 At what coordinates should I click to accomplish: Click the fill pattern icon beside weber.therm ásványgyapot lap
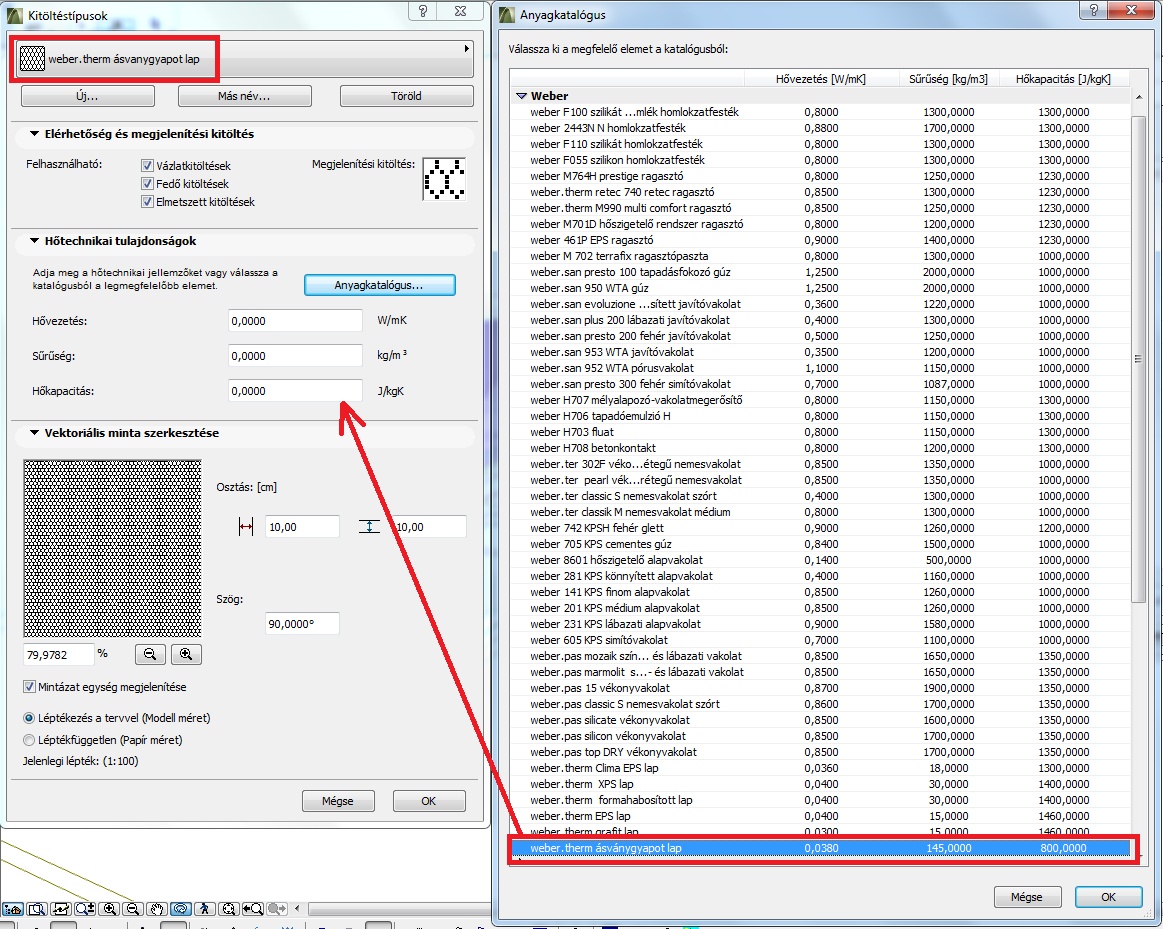pos(32,59)
